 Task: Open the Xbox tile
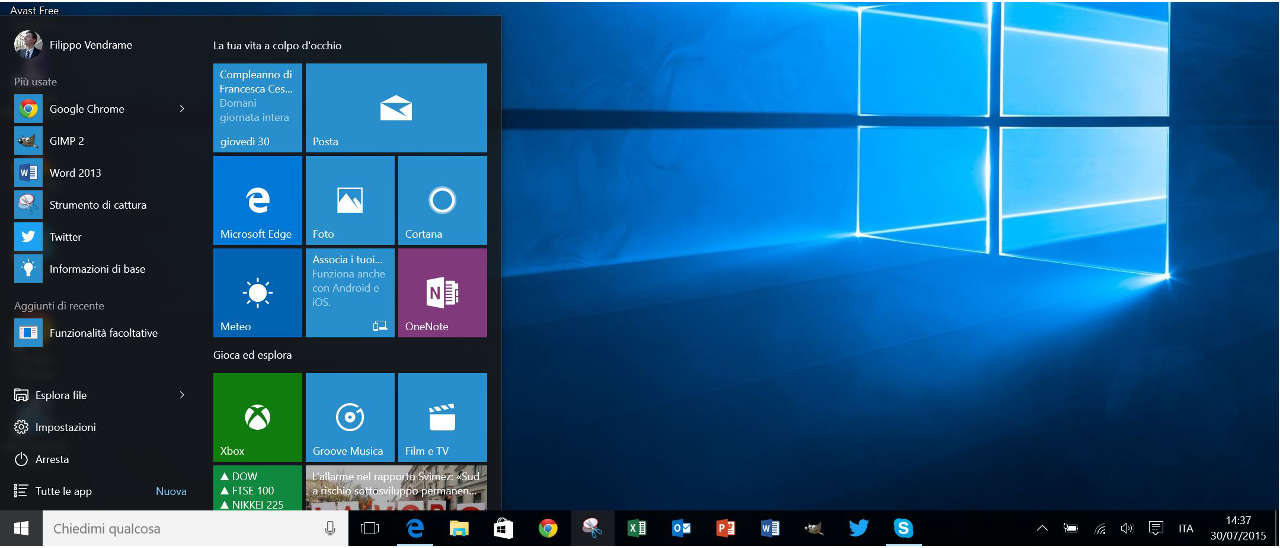pos(257,417)
